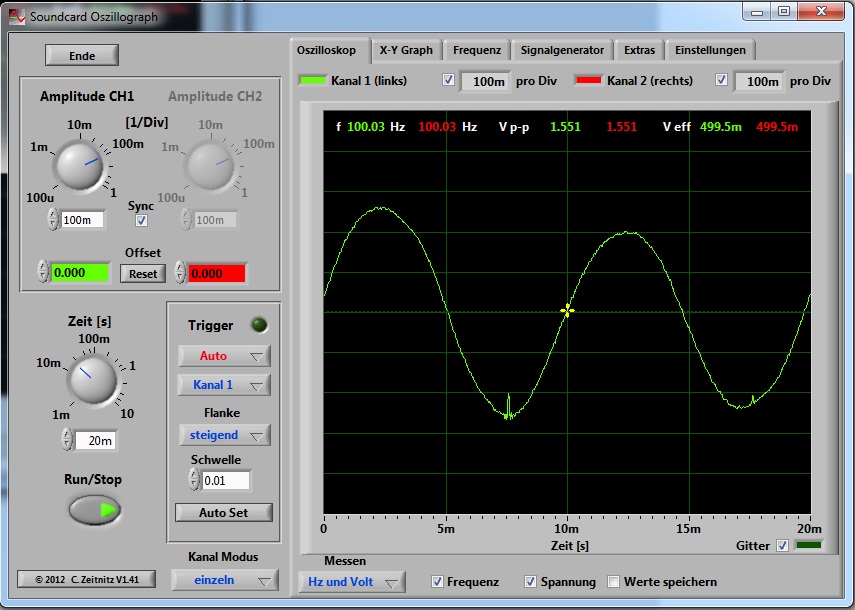Click the © 2012 C. Zeitnitz V1.41 button
Screen dimensions: 855x610
(86, 579)
